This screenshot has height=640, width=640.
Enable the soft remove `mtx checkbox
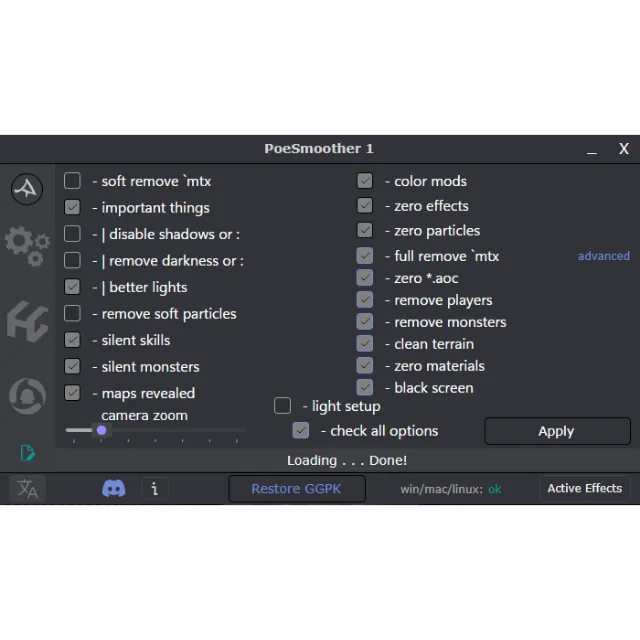point(73,181)
